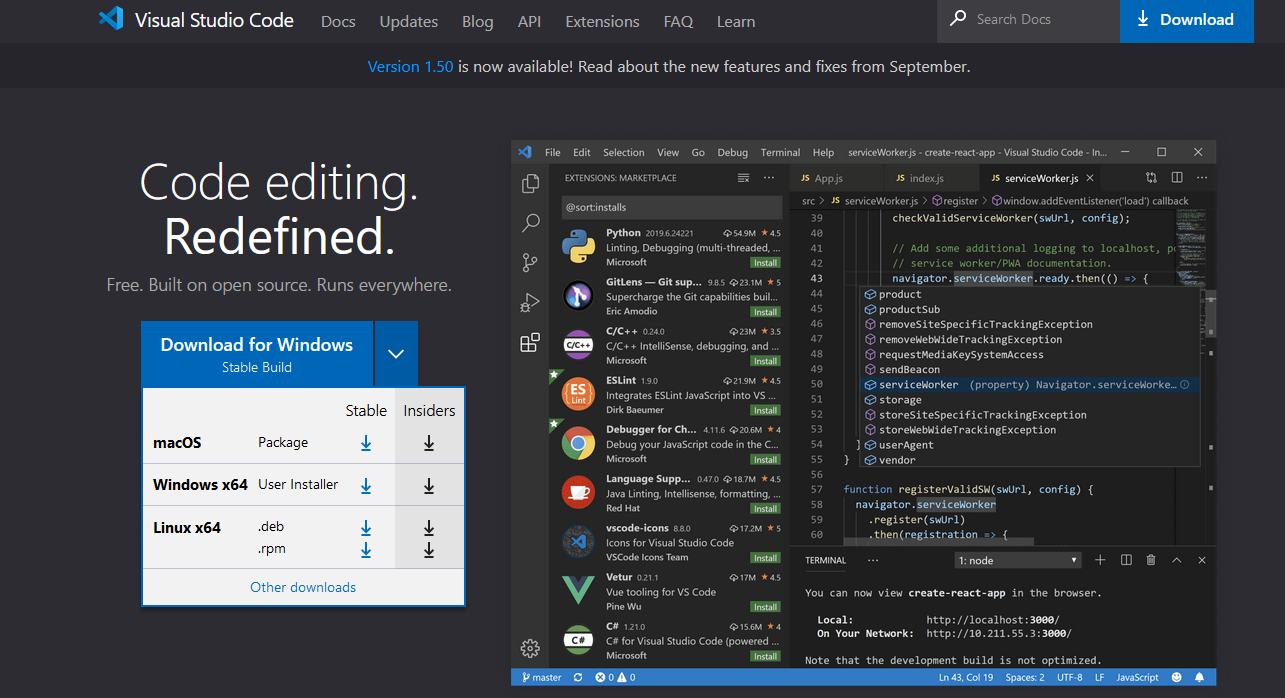
Task: Close the serviceWorker.js editor tab
Action: pyautogui.click(x=1090, y=178)
